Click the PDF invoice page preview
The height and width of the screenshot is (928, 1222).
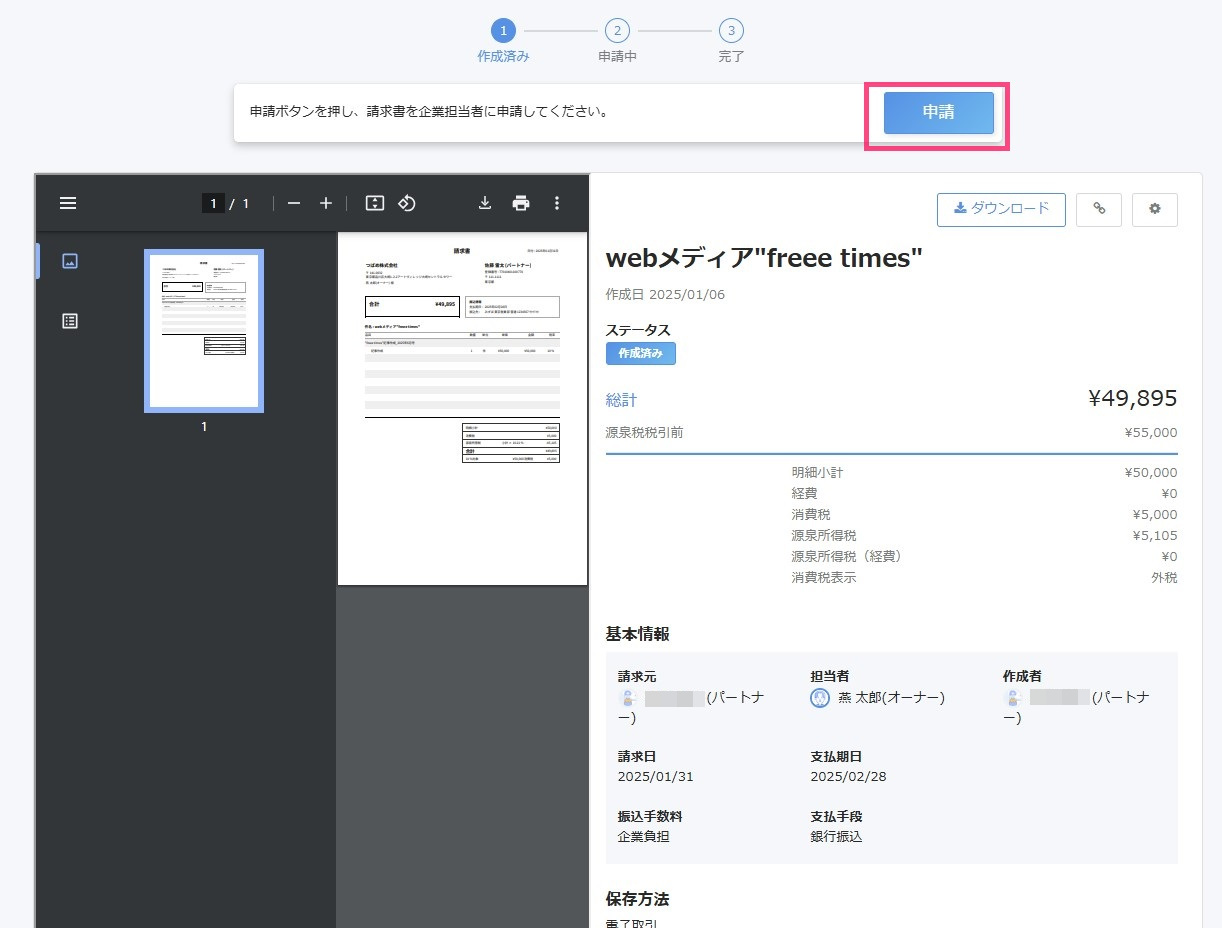tap(462, 409)
